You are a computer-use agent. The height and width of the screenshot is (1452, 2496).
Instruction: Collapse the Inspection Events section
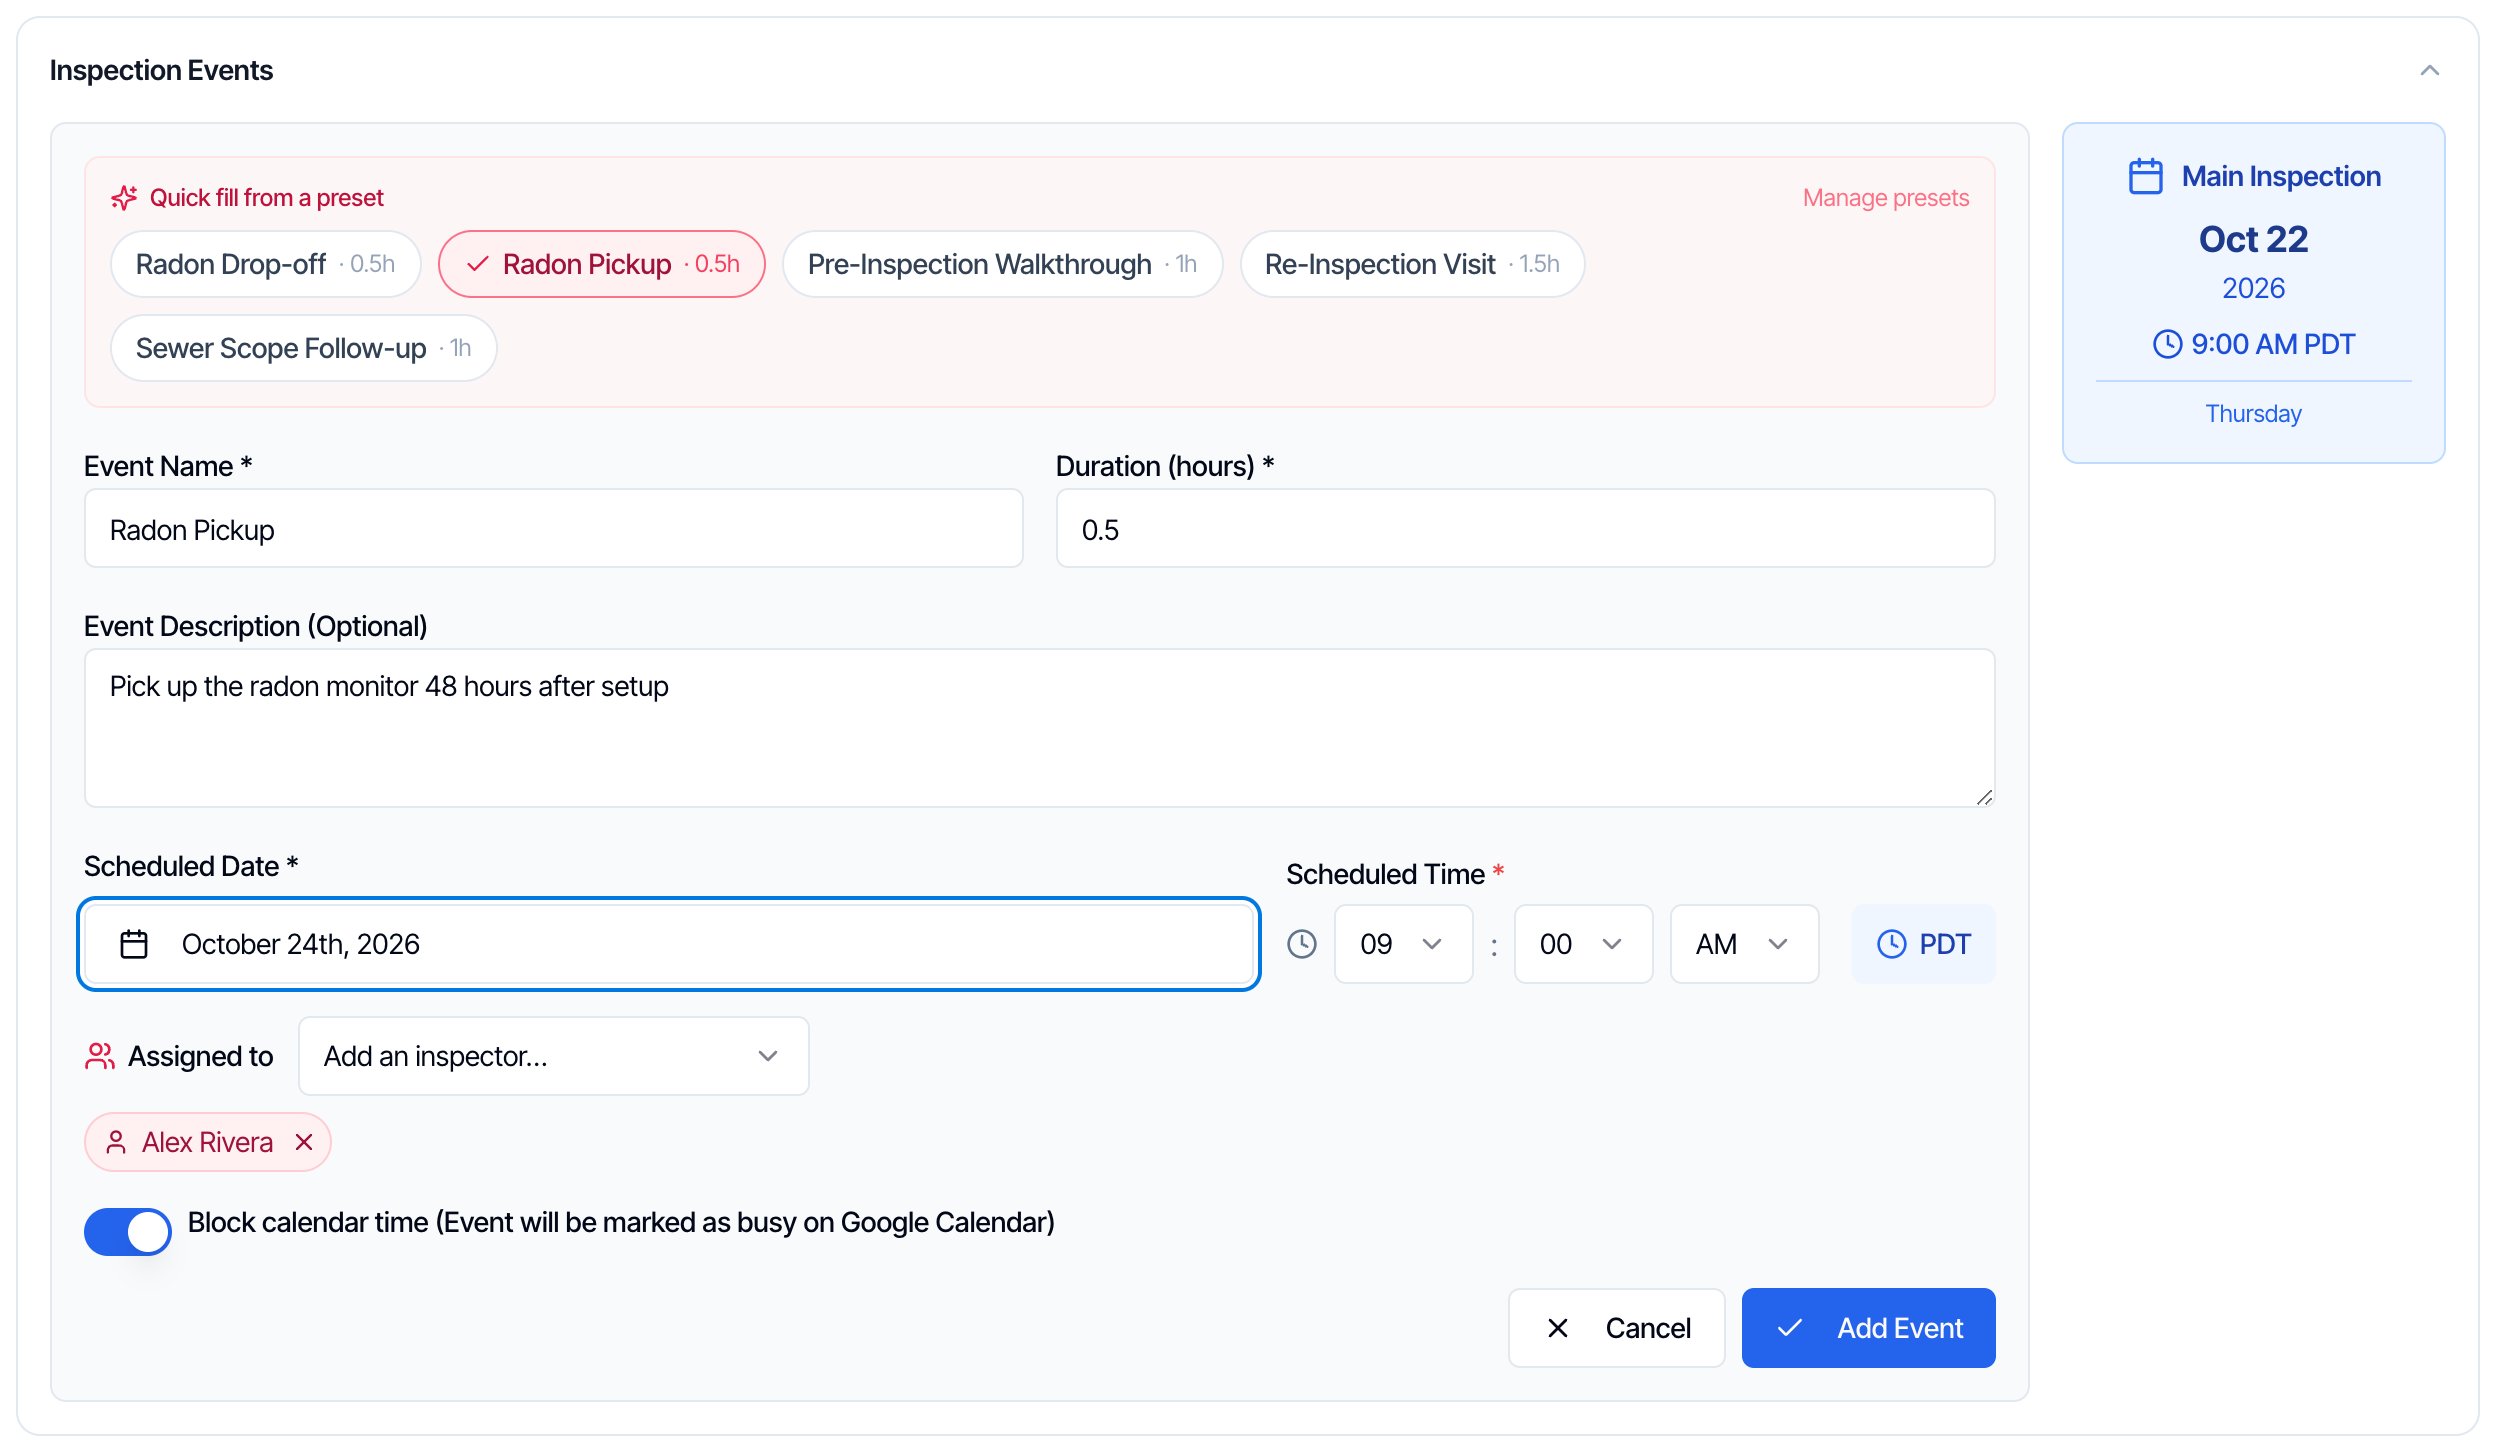(x=2429, y=70)
